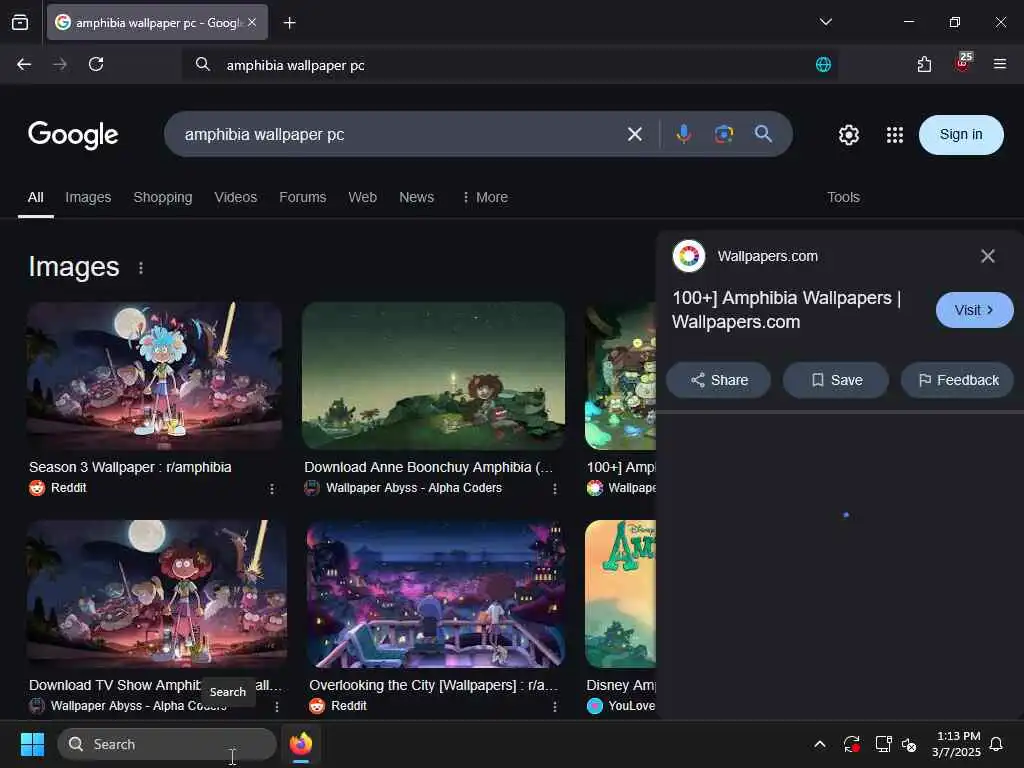Click the address bar text field
This screenshot has width=1024, height=768.
[509, 65]
